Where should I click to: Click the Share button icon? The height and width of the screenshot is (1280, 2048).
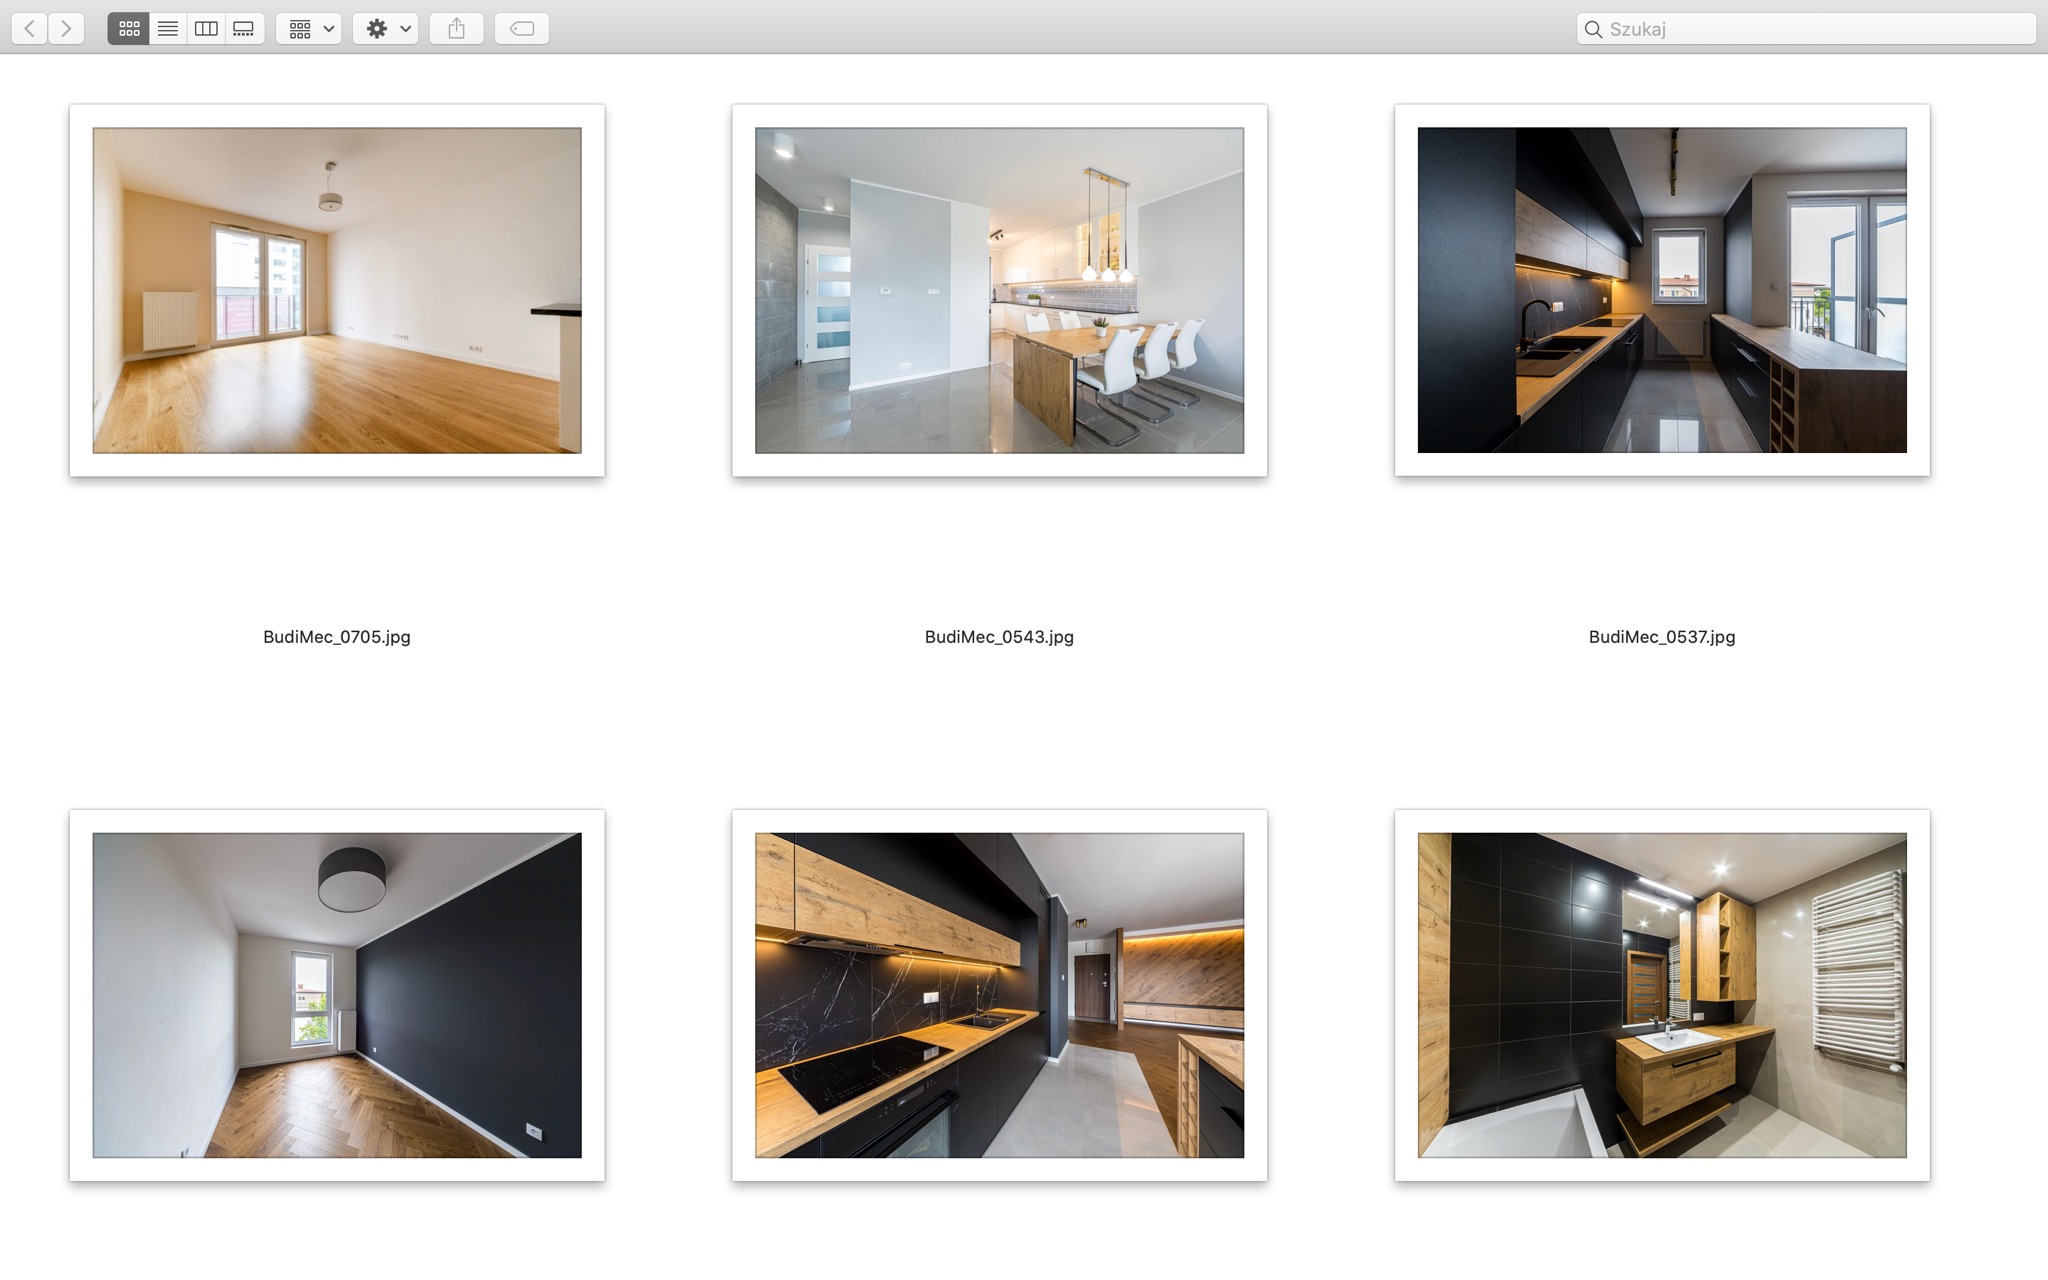[457, 29]
